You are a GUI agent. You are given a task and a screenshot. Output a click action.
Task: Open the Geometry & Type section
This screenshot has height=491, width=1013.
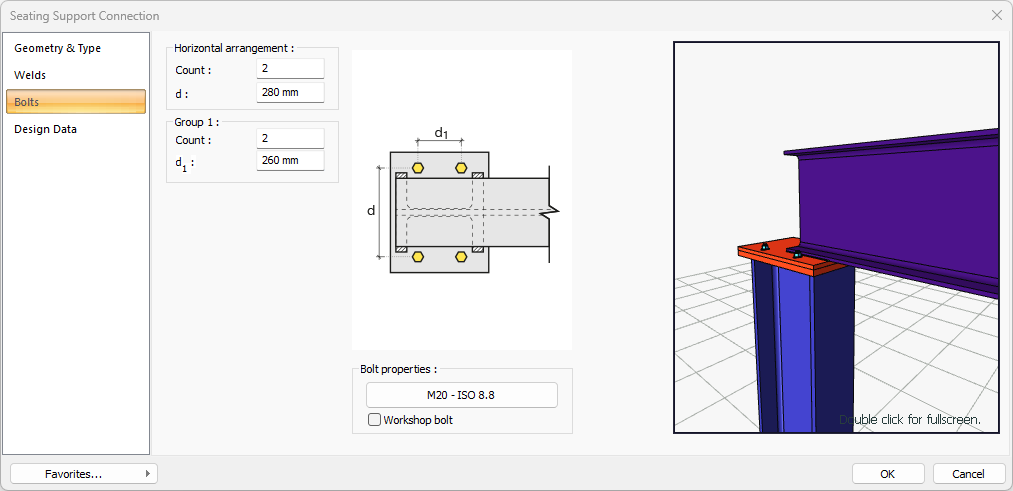[x=57, y=48]
